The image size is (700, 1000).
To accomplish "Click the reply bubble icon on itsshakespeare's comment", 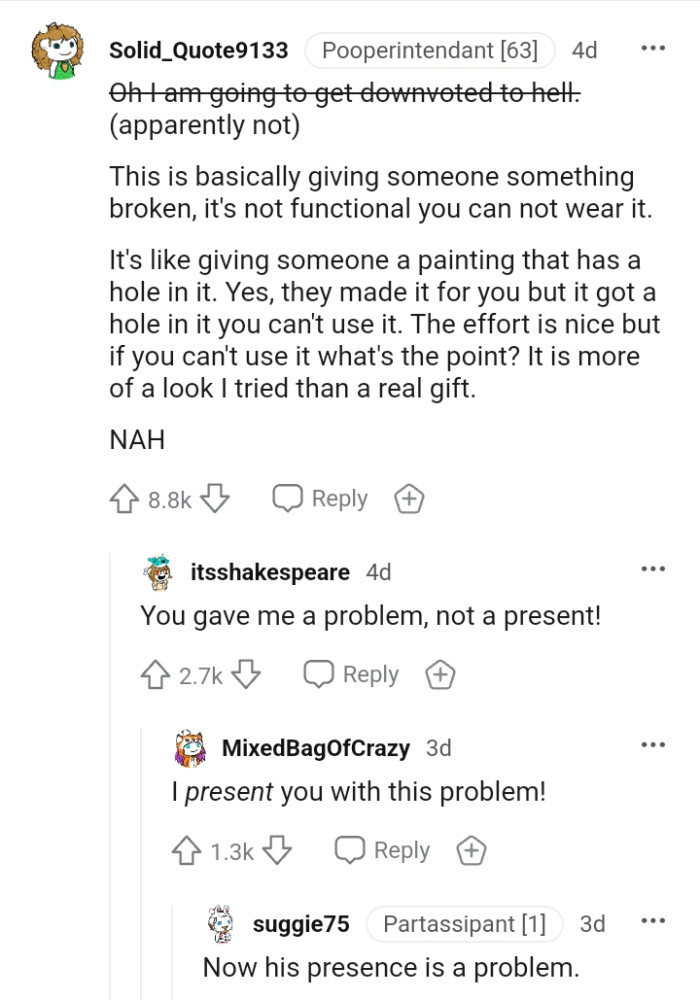I will (318, 674).
